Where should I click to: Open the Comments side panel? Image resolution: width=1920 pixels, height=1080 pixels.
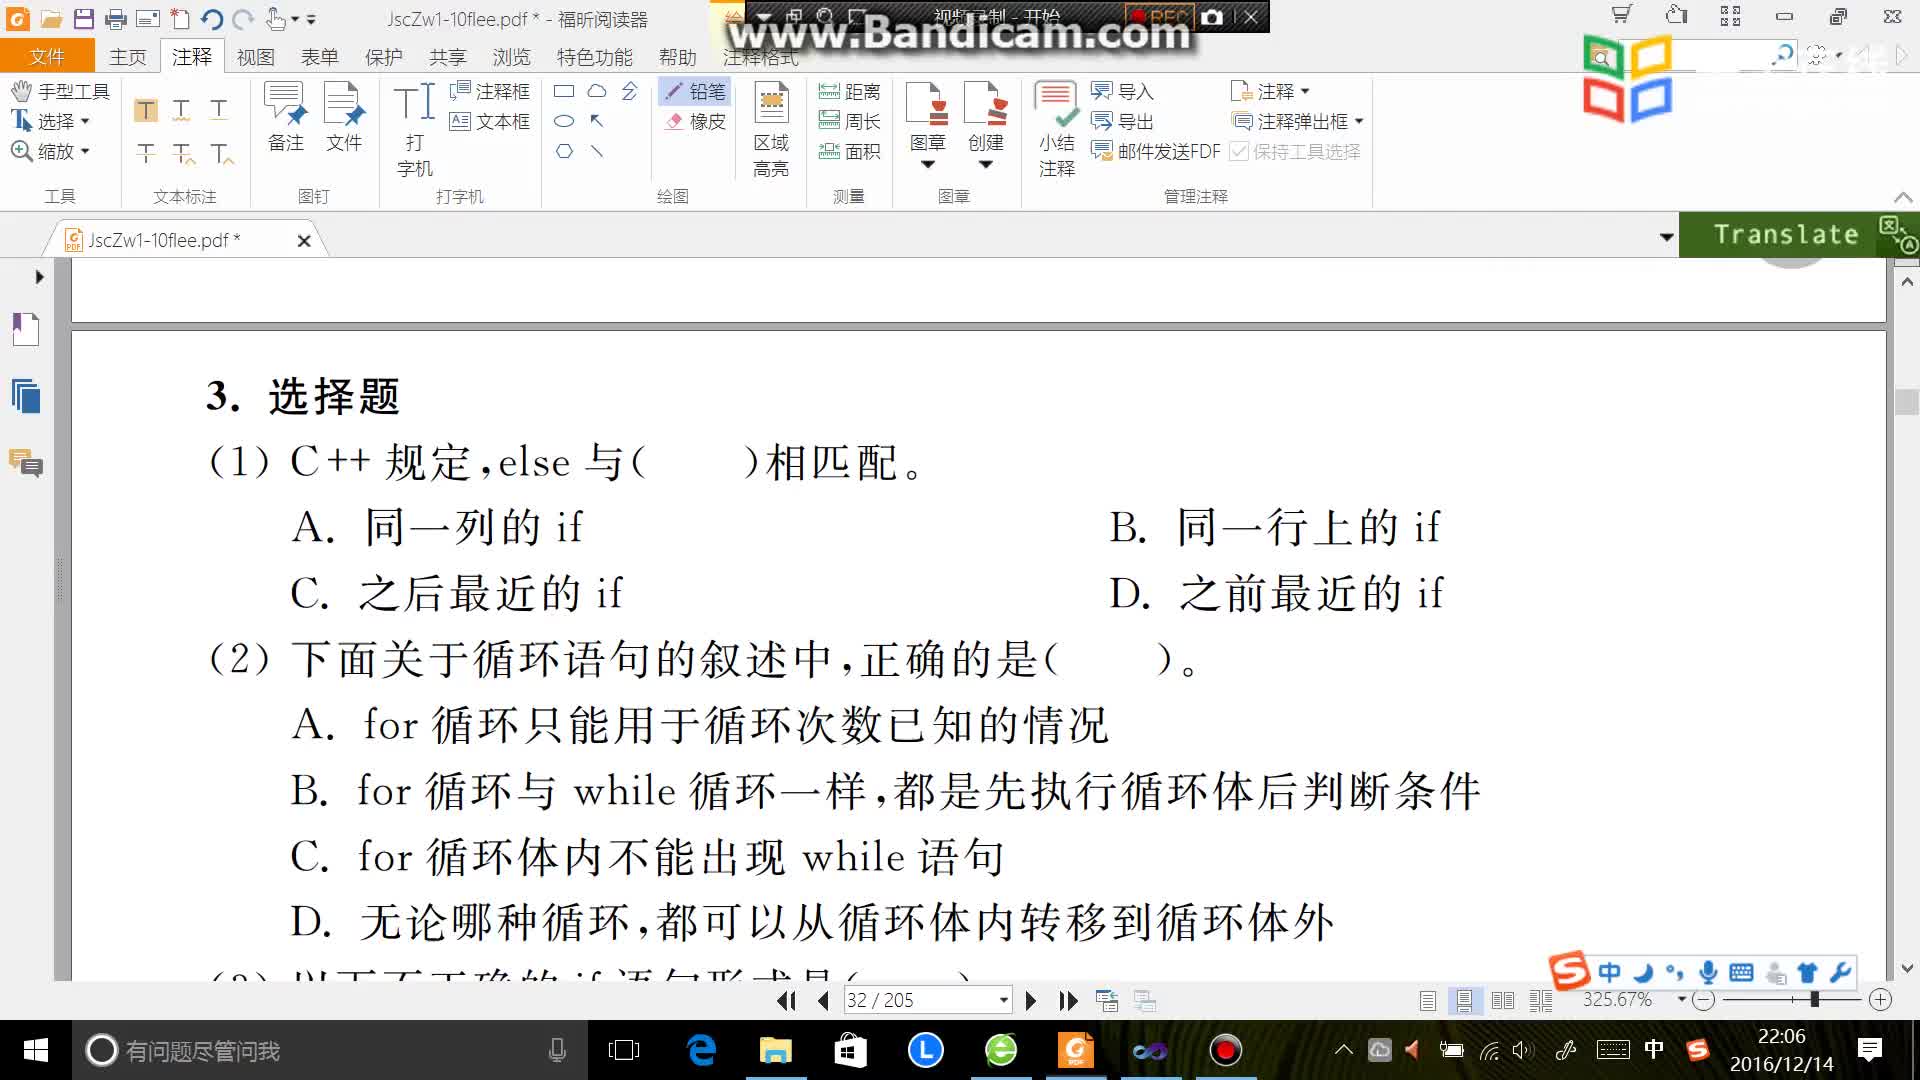click(26, 463)
